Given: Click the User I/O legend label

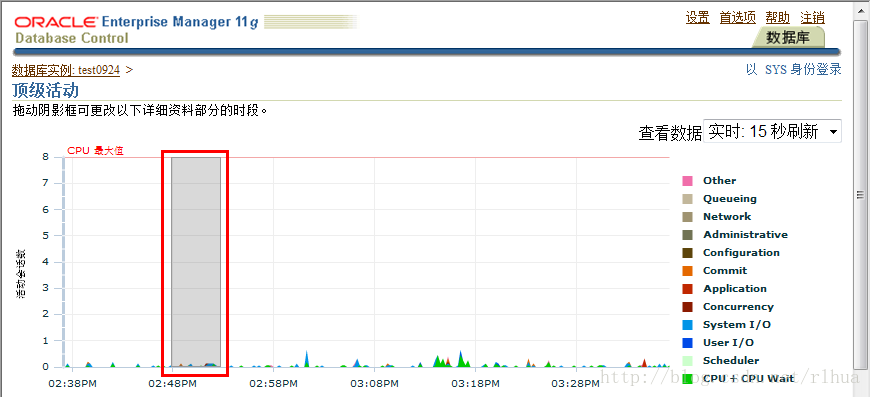Looking at the screenshot, I should point(729,343).
